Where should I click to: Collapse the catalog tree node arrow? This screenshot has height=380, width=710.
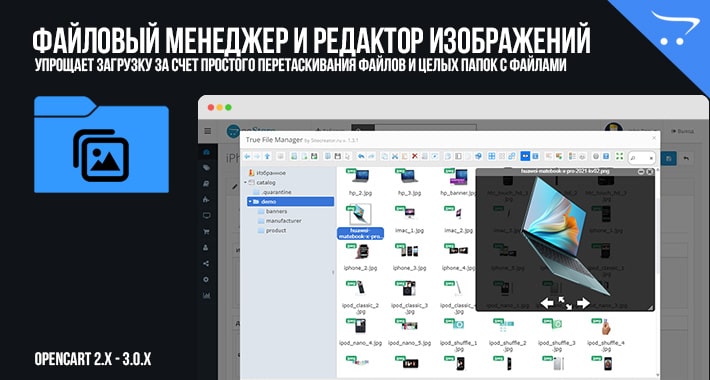tap(245, 182)
